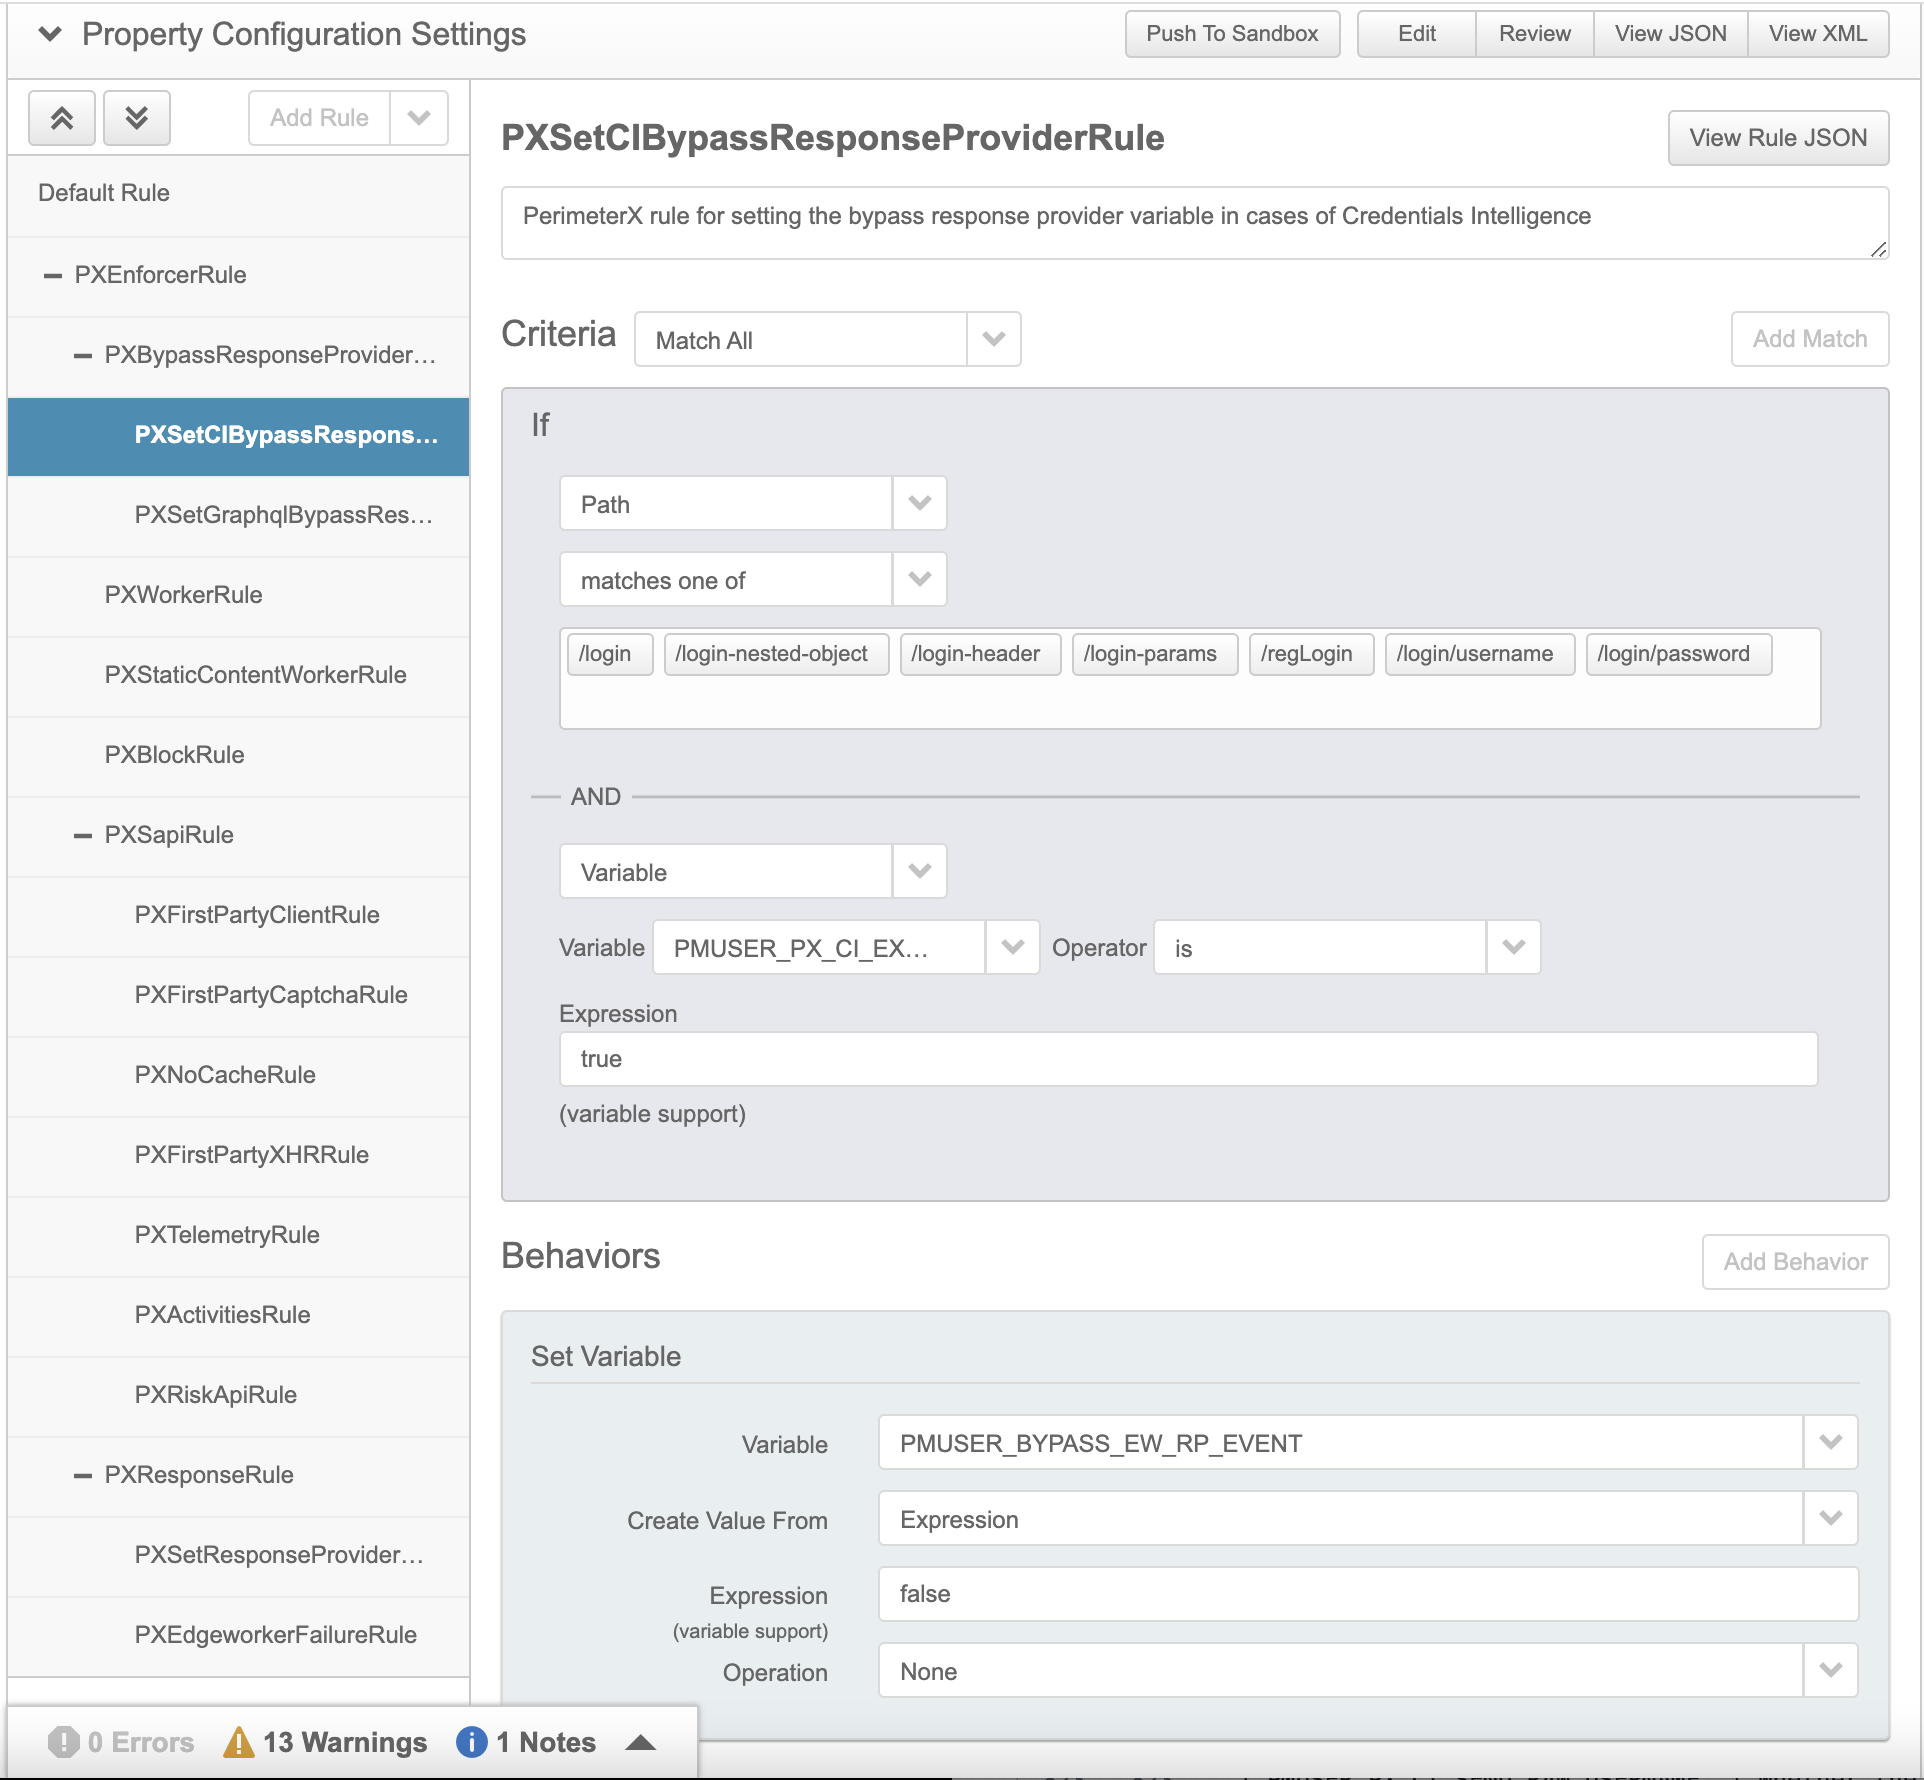Screen dimensions: 1924x1780
Task: Switch to View JSON tab
Action: 1670,34
